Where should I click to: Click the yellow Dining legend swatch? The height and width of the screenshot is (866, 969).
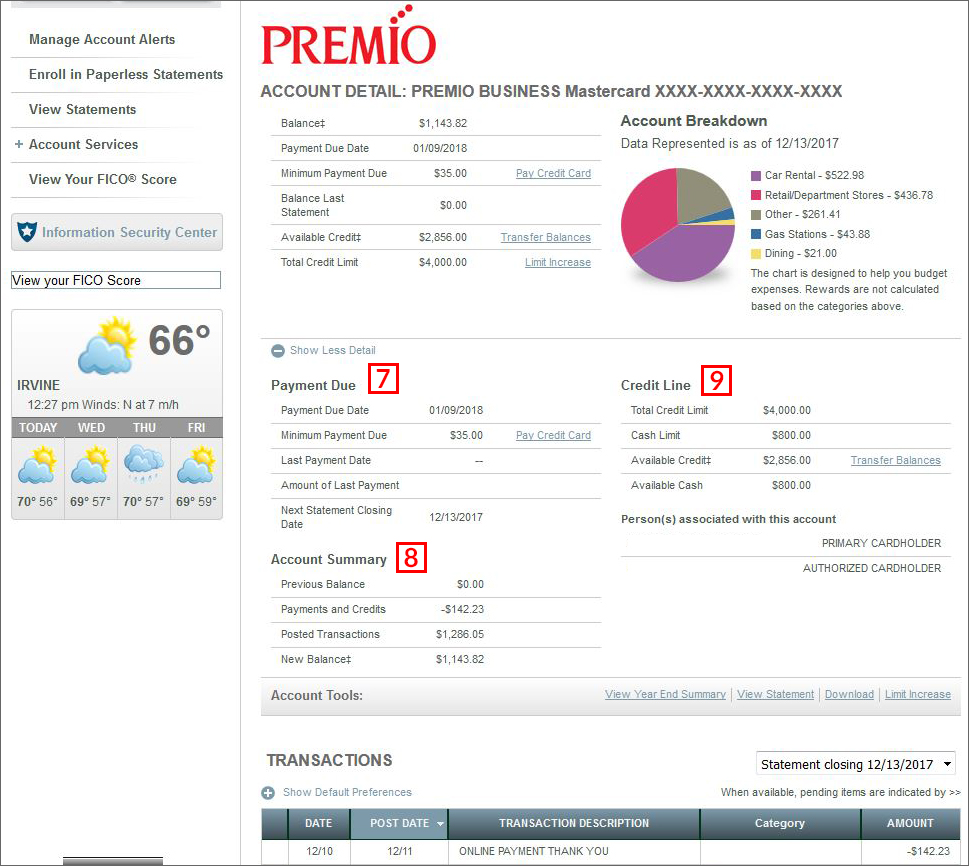[756, 253]
